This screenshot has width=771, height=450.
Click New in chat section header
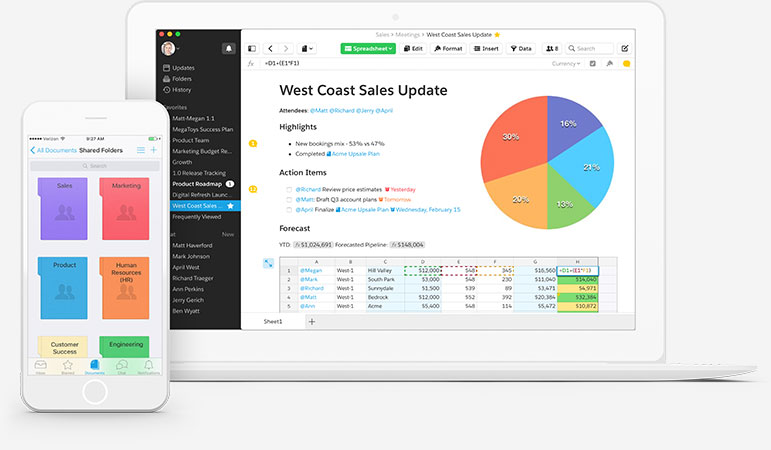[x=228, y=234]
